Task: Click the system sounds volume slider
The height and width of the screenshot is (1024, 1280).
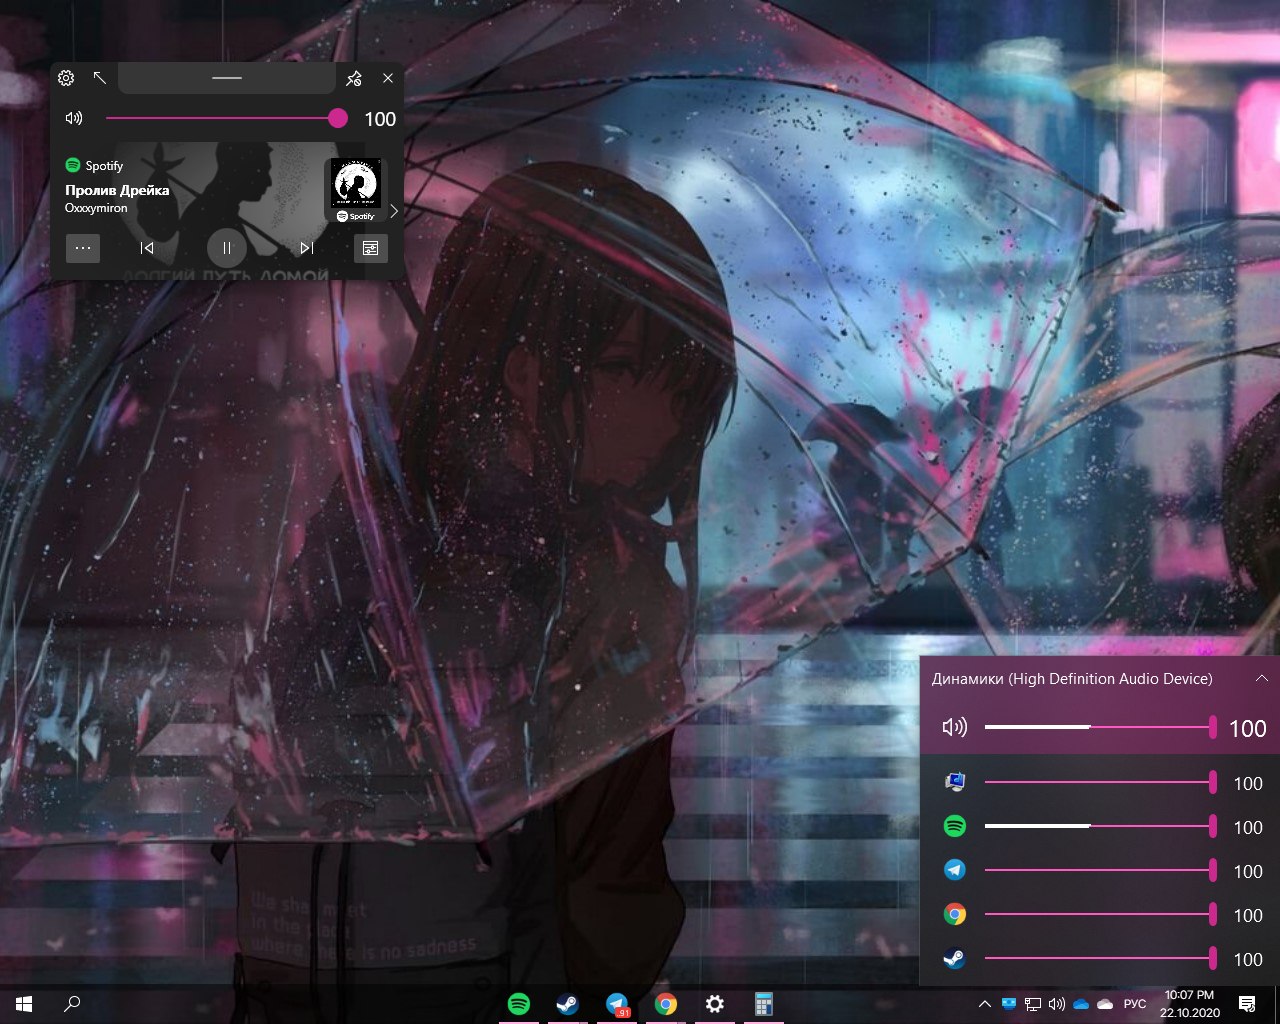Action: coord(1100,782)
